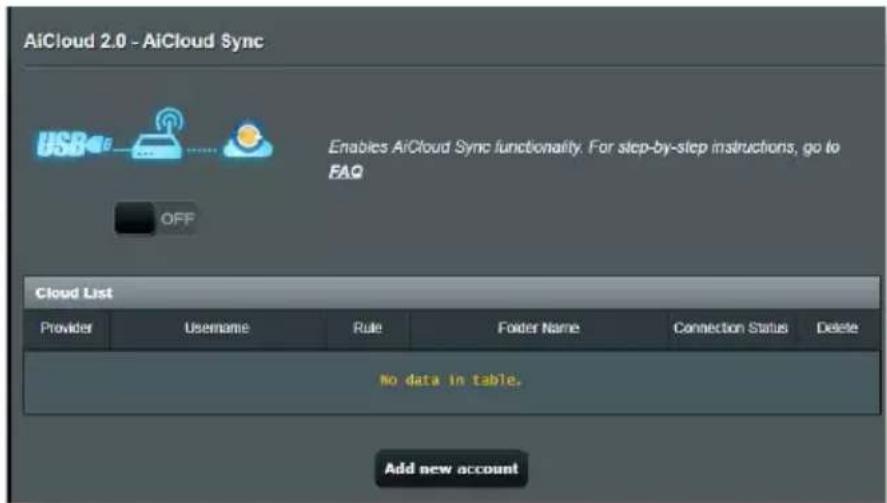Click the Cloud List section title
This screenshot has width=887, height=503.
(74, 293)
